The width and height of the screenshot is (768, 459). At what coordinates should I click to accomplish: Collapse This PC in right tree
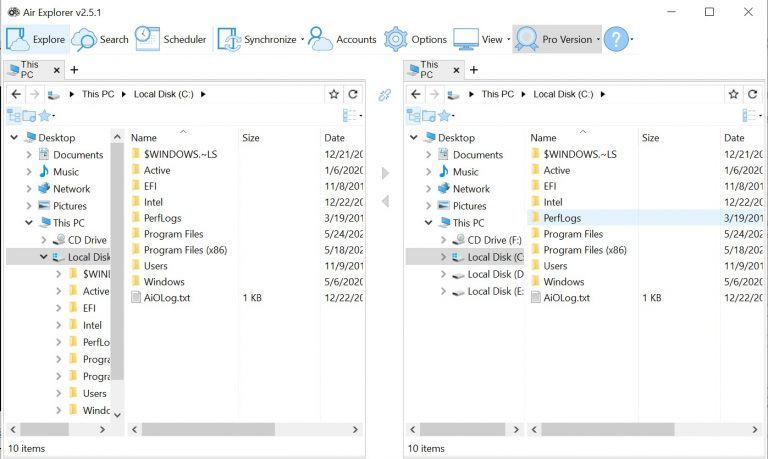428,223
